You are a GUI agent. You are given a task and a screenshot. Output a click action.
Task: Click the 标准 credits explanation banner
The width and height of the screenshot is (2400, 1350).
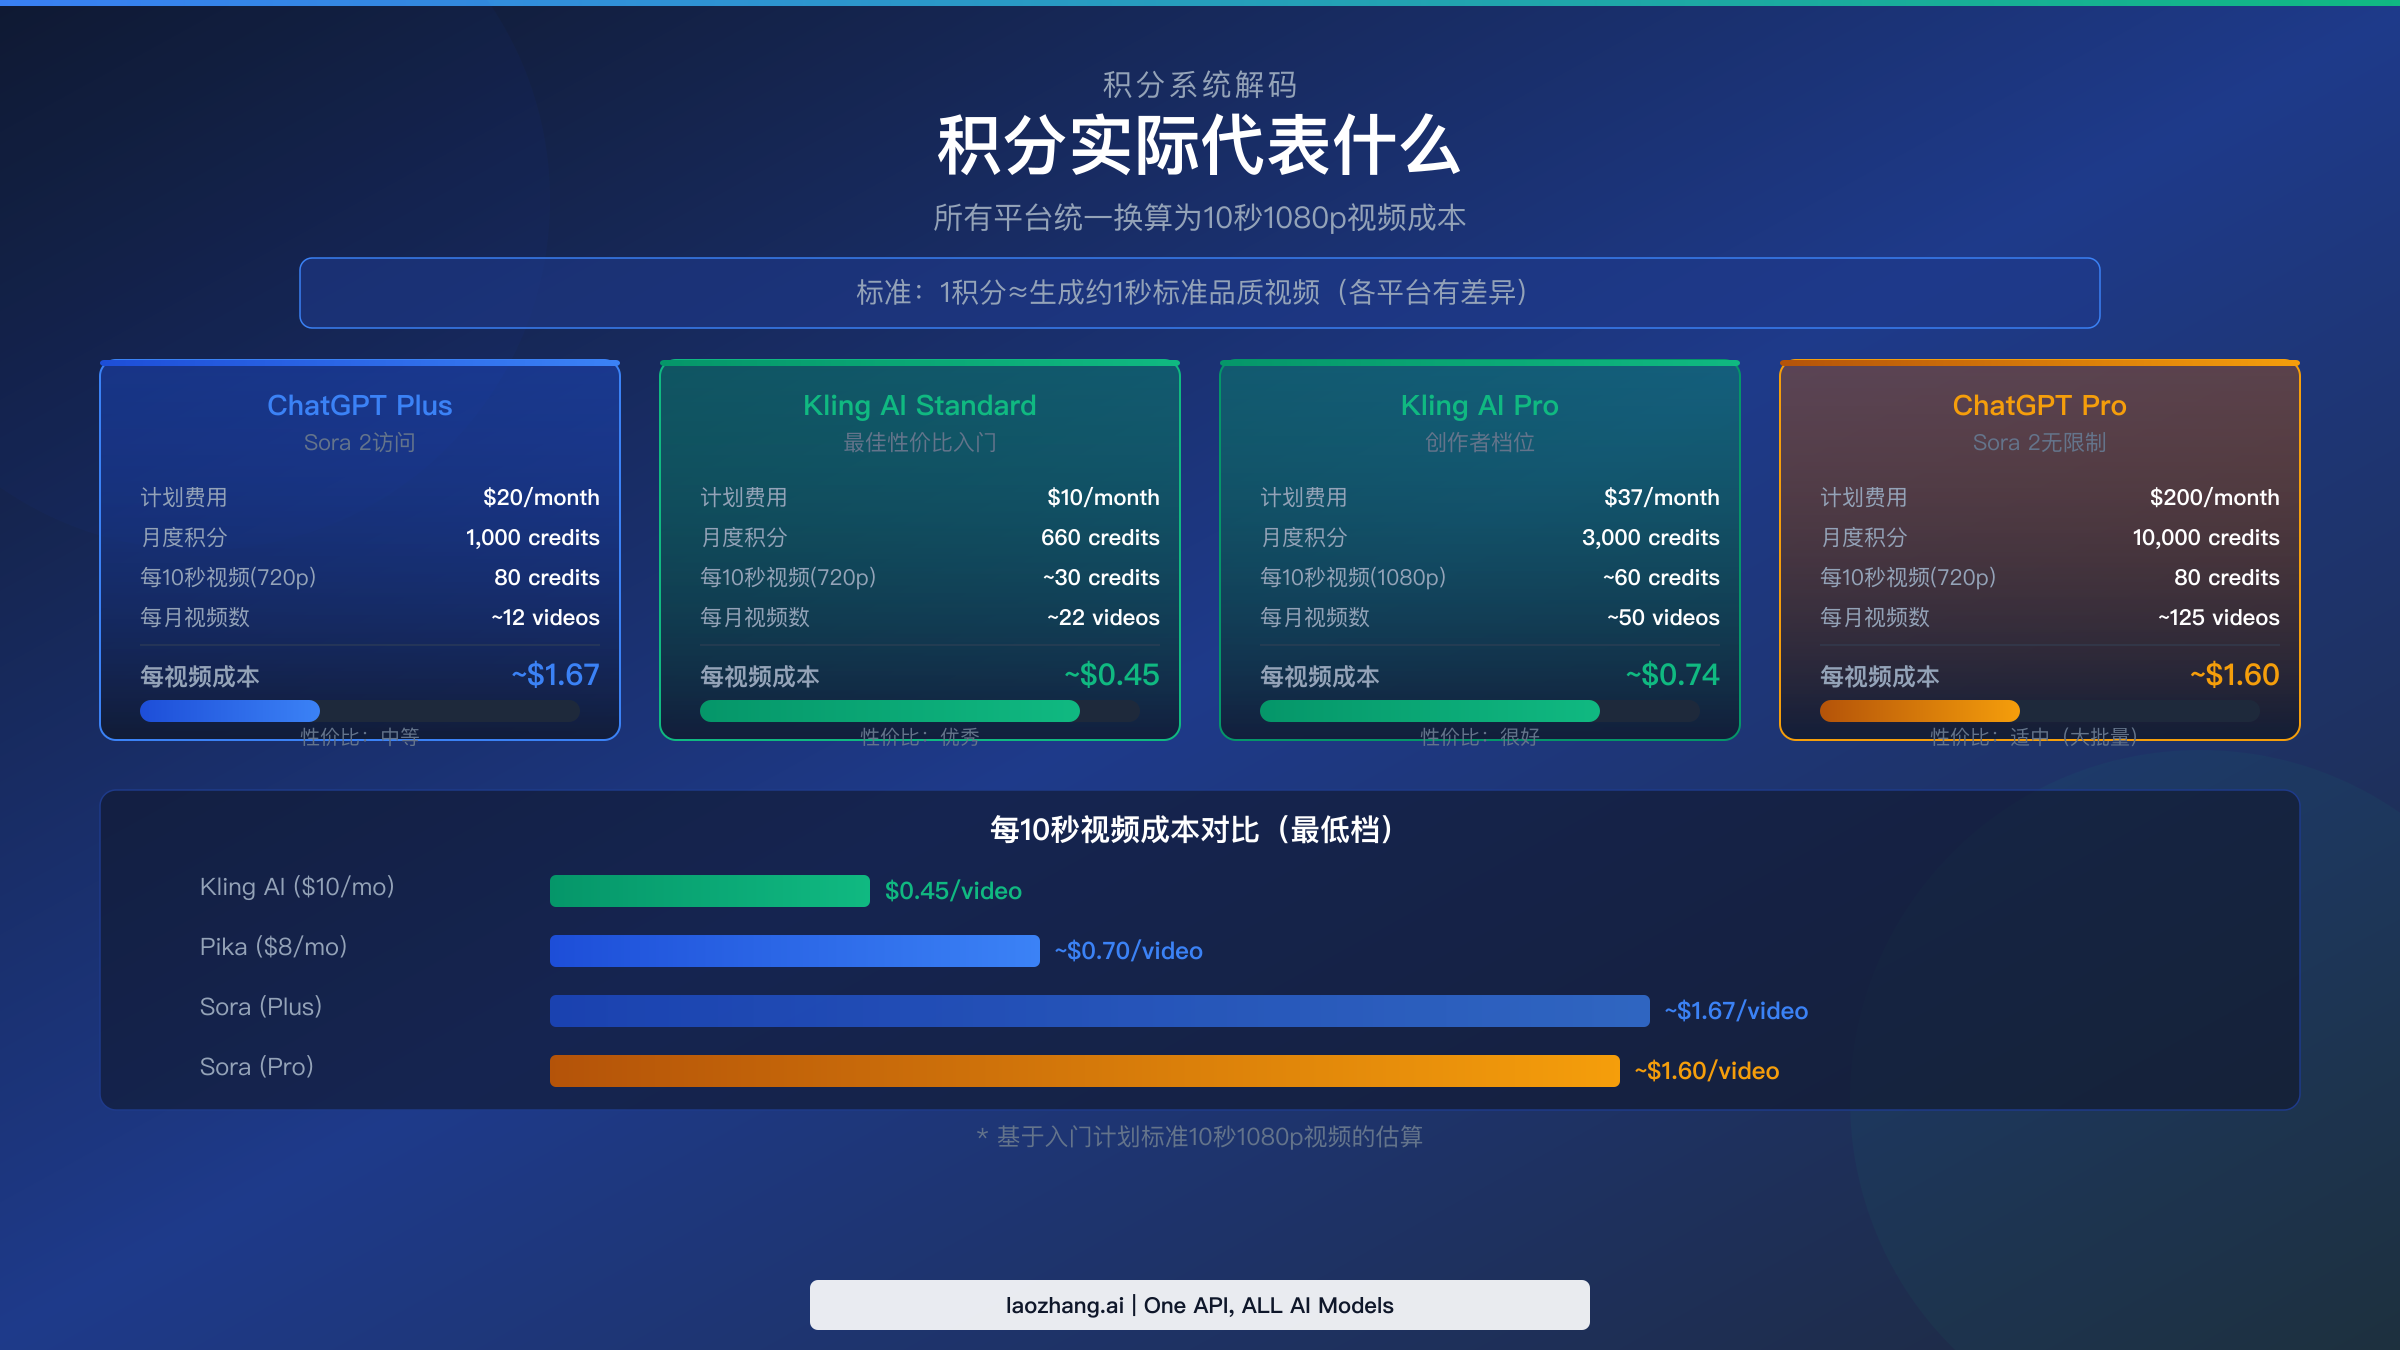click(x=1199, y=293)
